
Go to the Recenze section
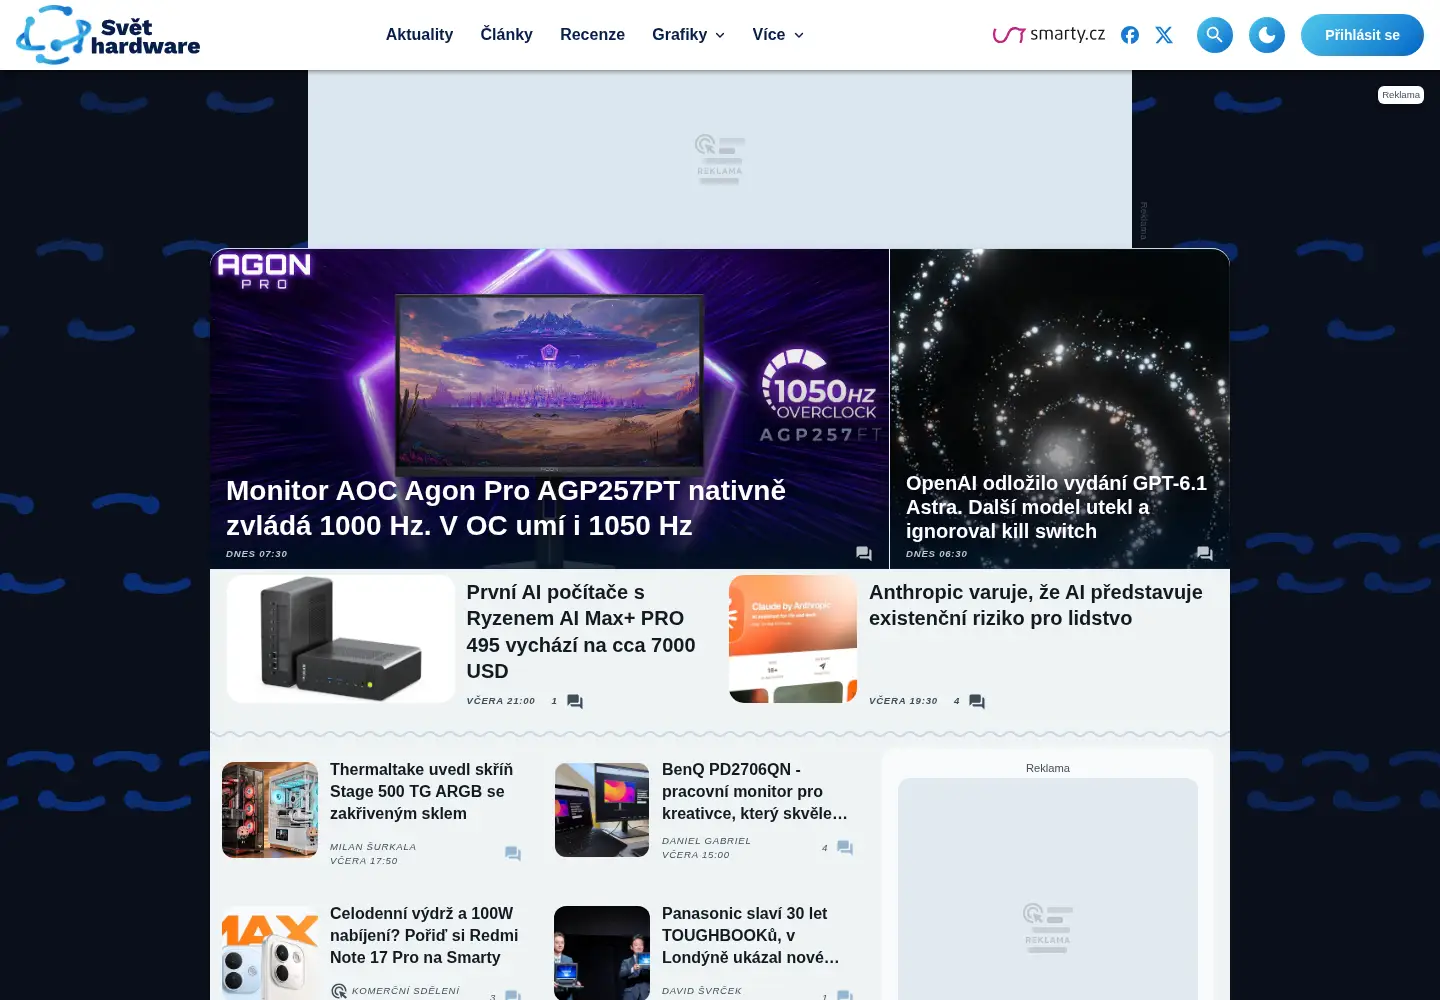coord(592,35)
